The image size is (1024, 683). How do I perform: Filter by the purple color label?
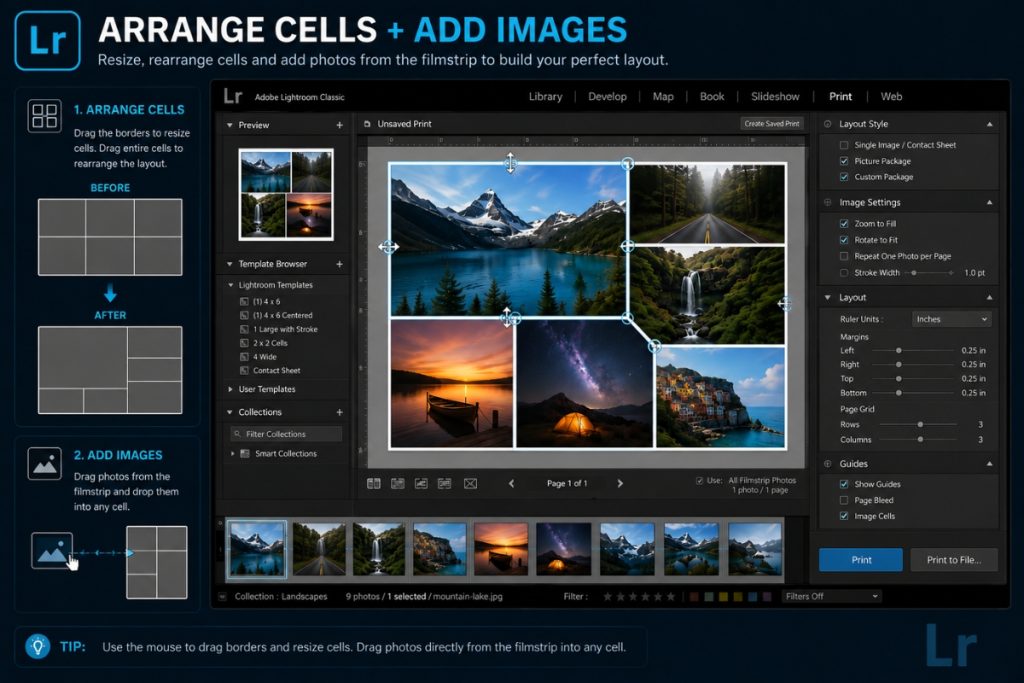coord(767,596)
